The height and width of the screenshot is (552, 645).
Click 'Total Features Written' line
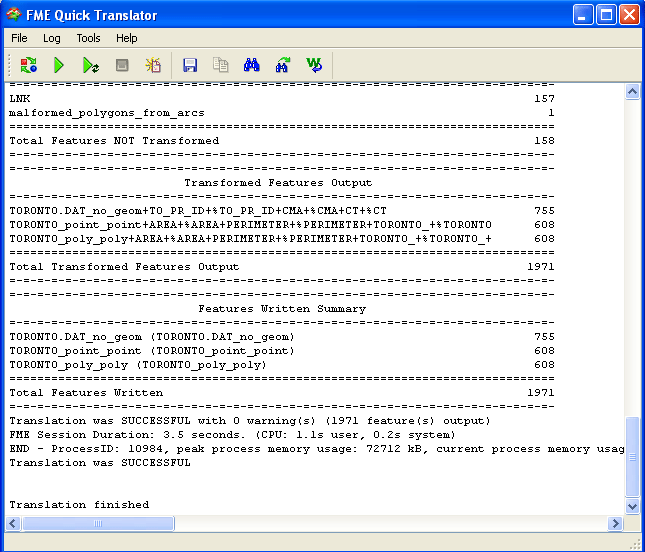(282, 392)
